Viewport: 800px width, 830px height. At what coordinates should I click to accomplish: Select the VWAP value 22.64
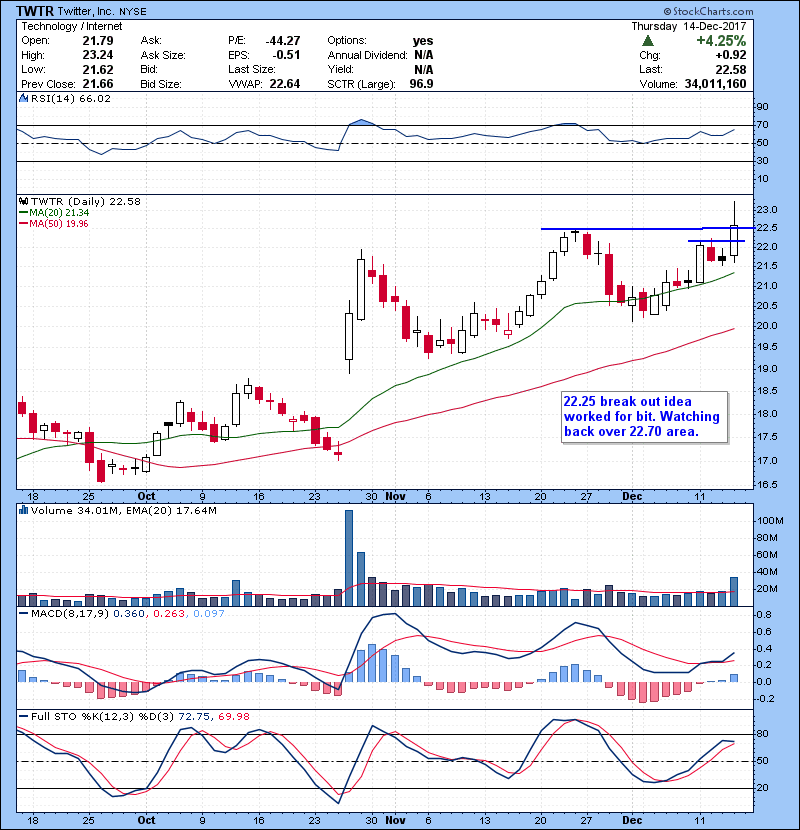click(x=285, y=84)
